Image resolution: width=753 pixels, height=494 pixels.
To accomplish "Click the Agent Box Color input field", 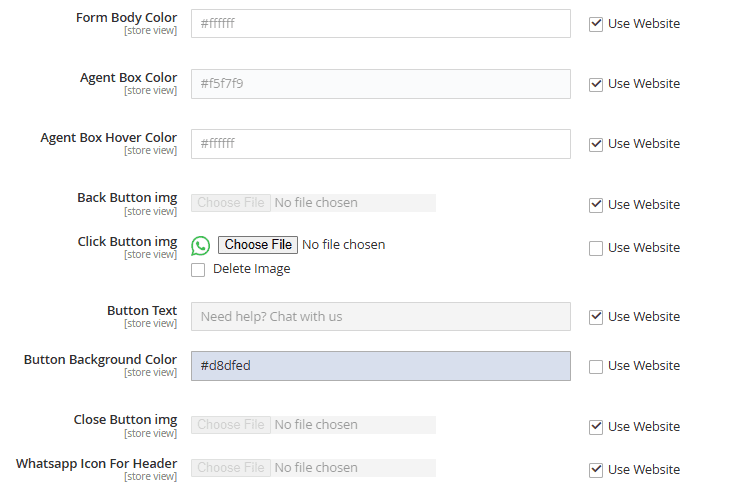I will [380, 84].
